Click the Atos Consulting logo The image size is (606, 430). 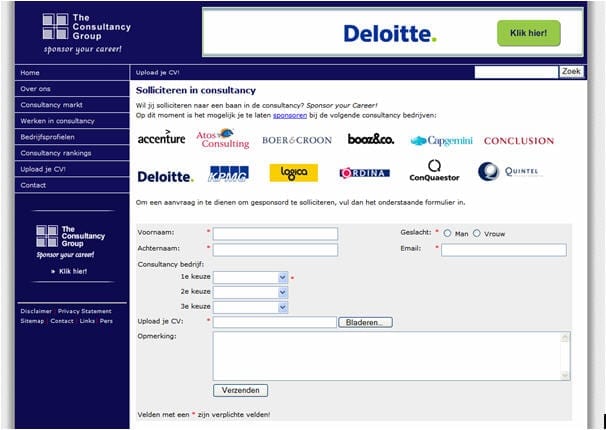pos(223,138)
